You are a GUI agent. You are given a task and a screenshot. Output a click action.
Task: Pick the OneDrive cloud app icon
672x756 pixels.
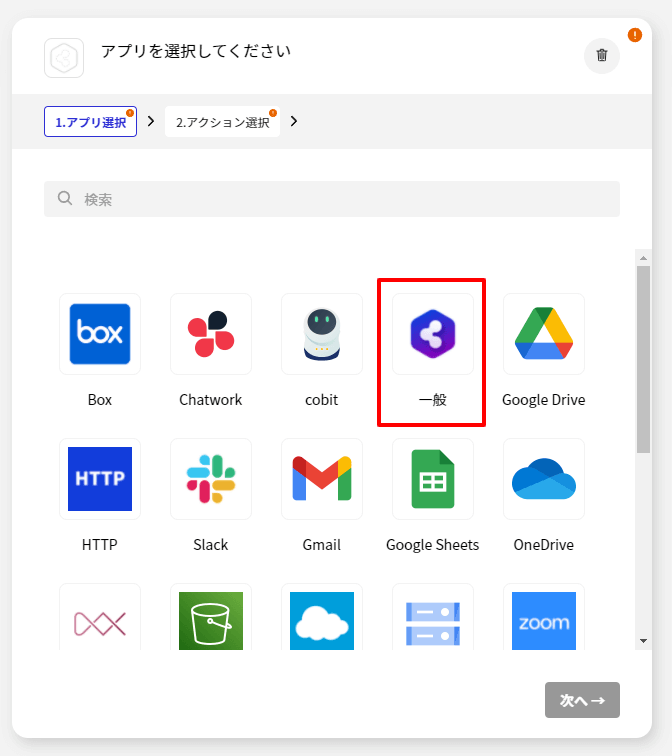click(x=544, y=479)
